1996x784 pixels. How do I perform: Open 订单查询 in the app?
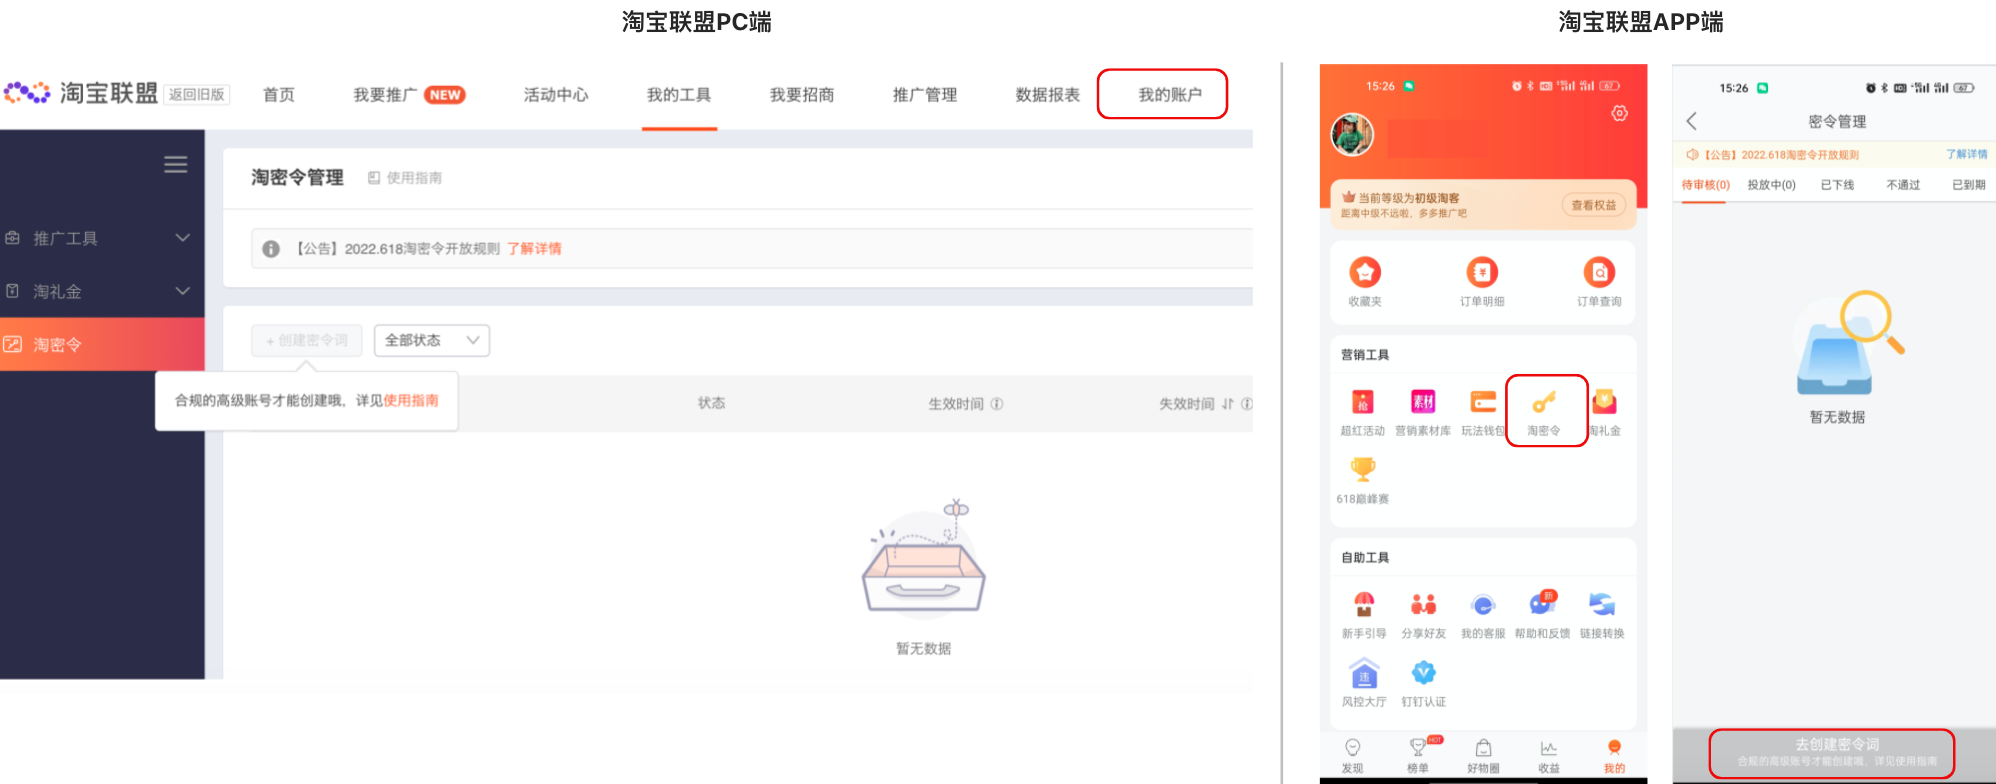tap(1599, 282)
